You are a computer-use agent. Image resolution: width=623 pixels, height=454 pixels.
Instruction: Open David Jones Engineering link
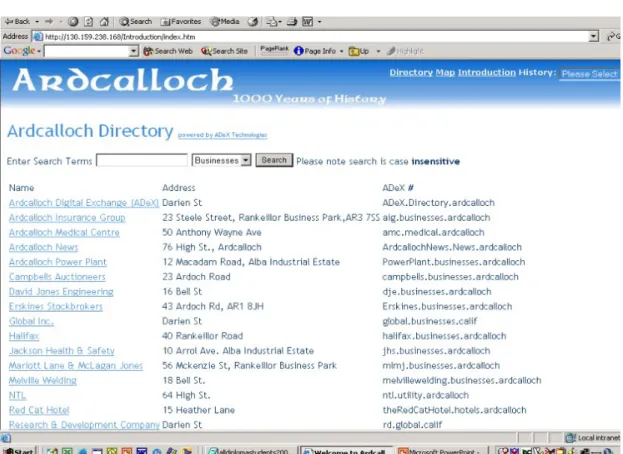pyautogui.click(x=61, y=292)
